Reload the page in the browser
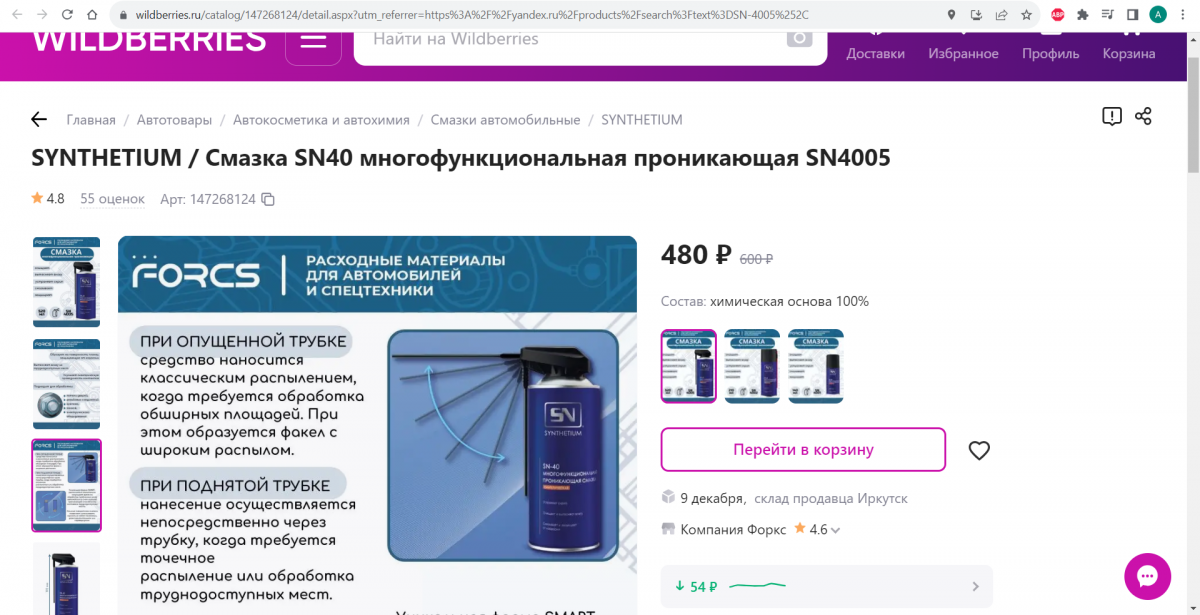 (67, 15)
